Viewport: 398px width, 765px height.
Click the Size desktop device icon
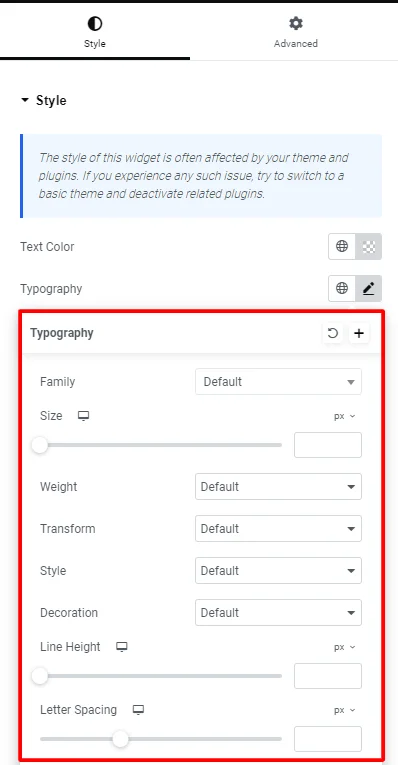pyautogui.click(x=84, y=416)
